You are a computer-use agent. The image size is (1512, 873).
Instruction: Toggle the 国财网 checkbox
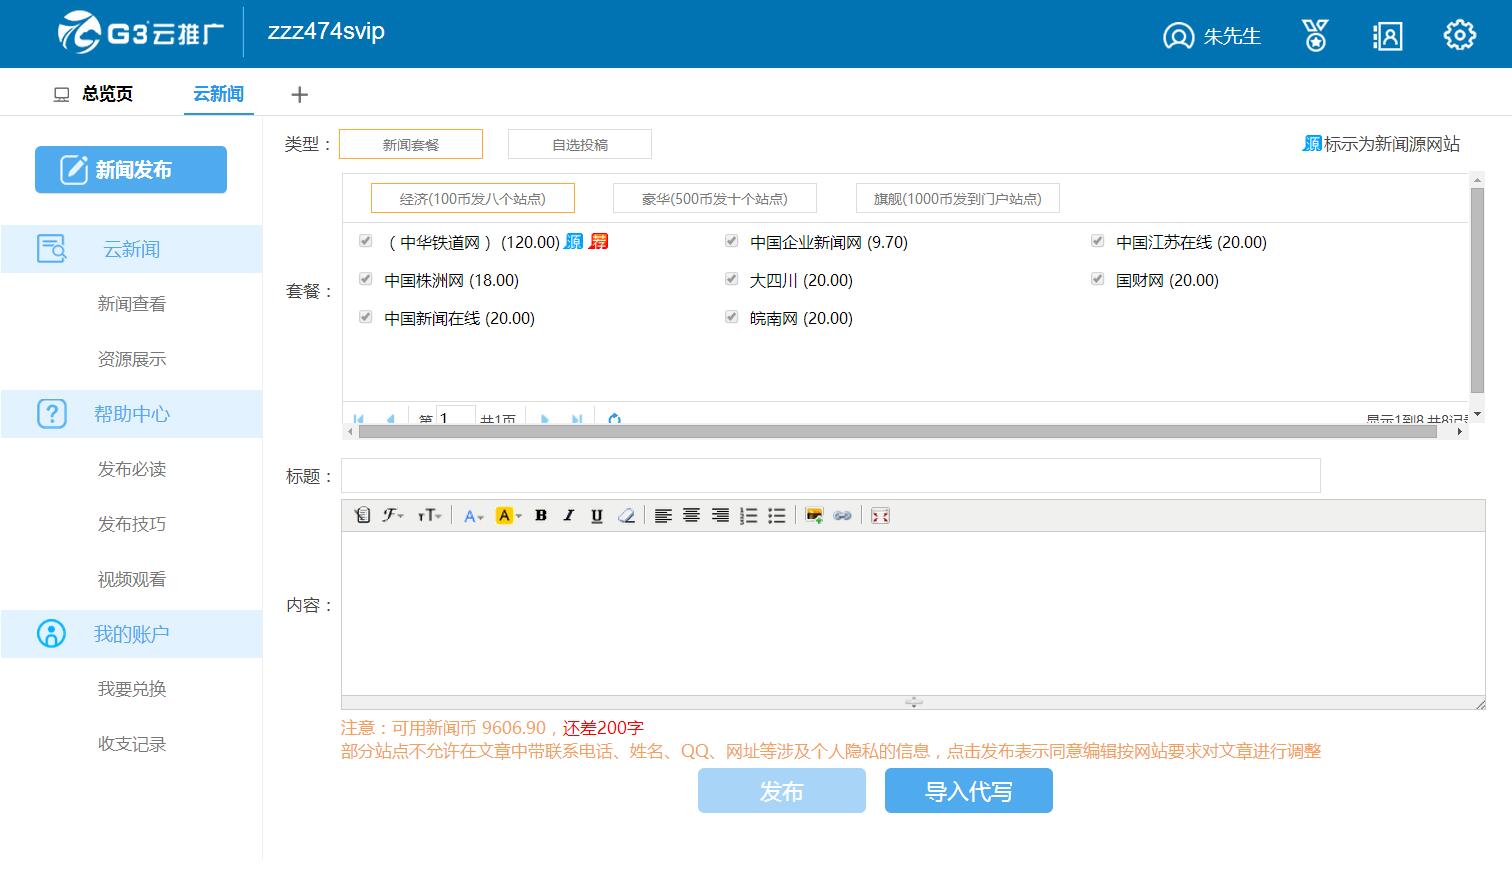tap(1097, 279)
